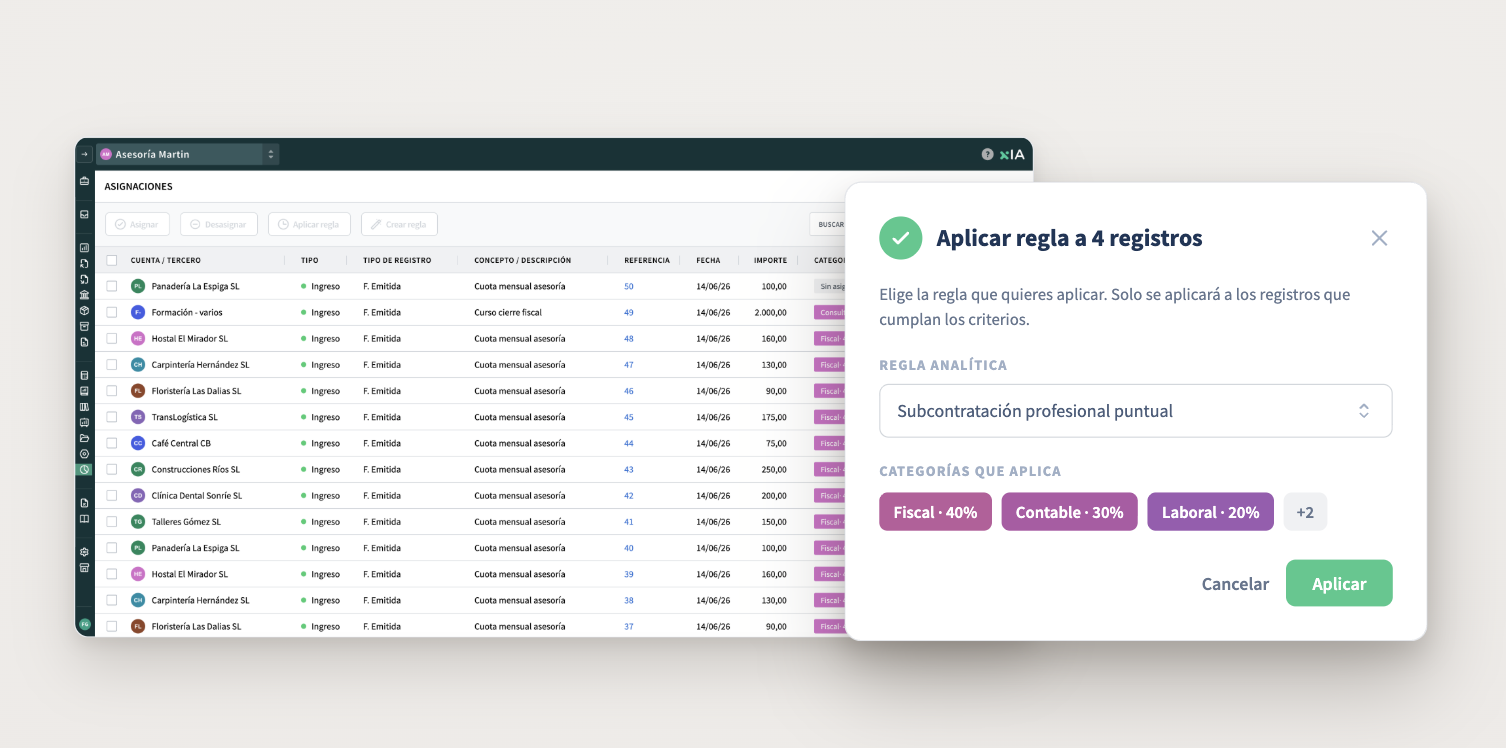Screen dimensions: 1506x748
Task: Open the Regla analítica dropdown
Action: (1135, 411)
